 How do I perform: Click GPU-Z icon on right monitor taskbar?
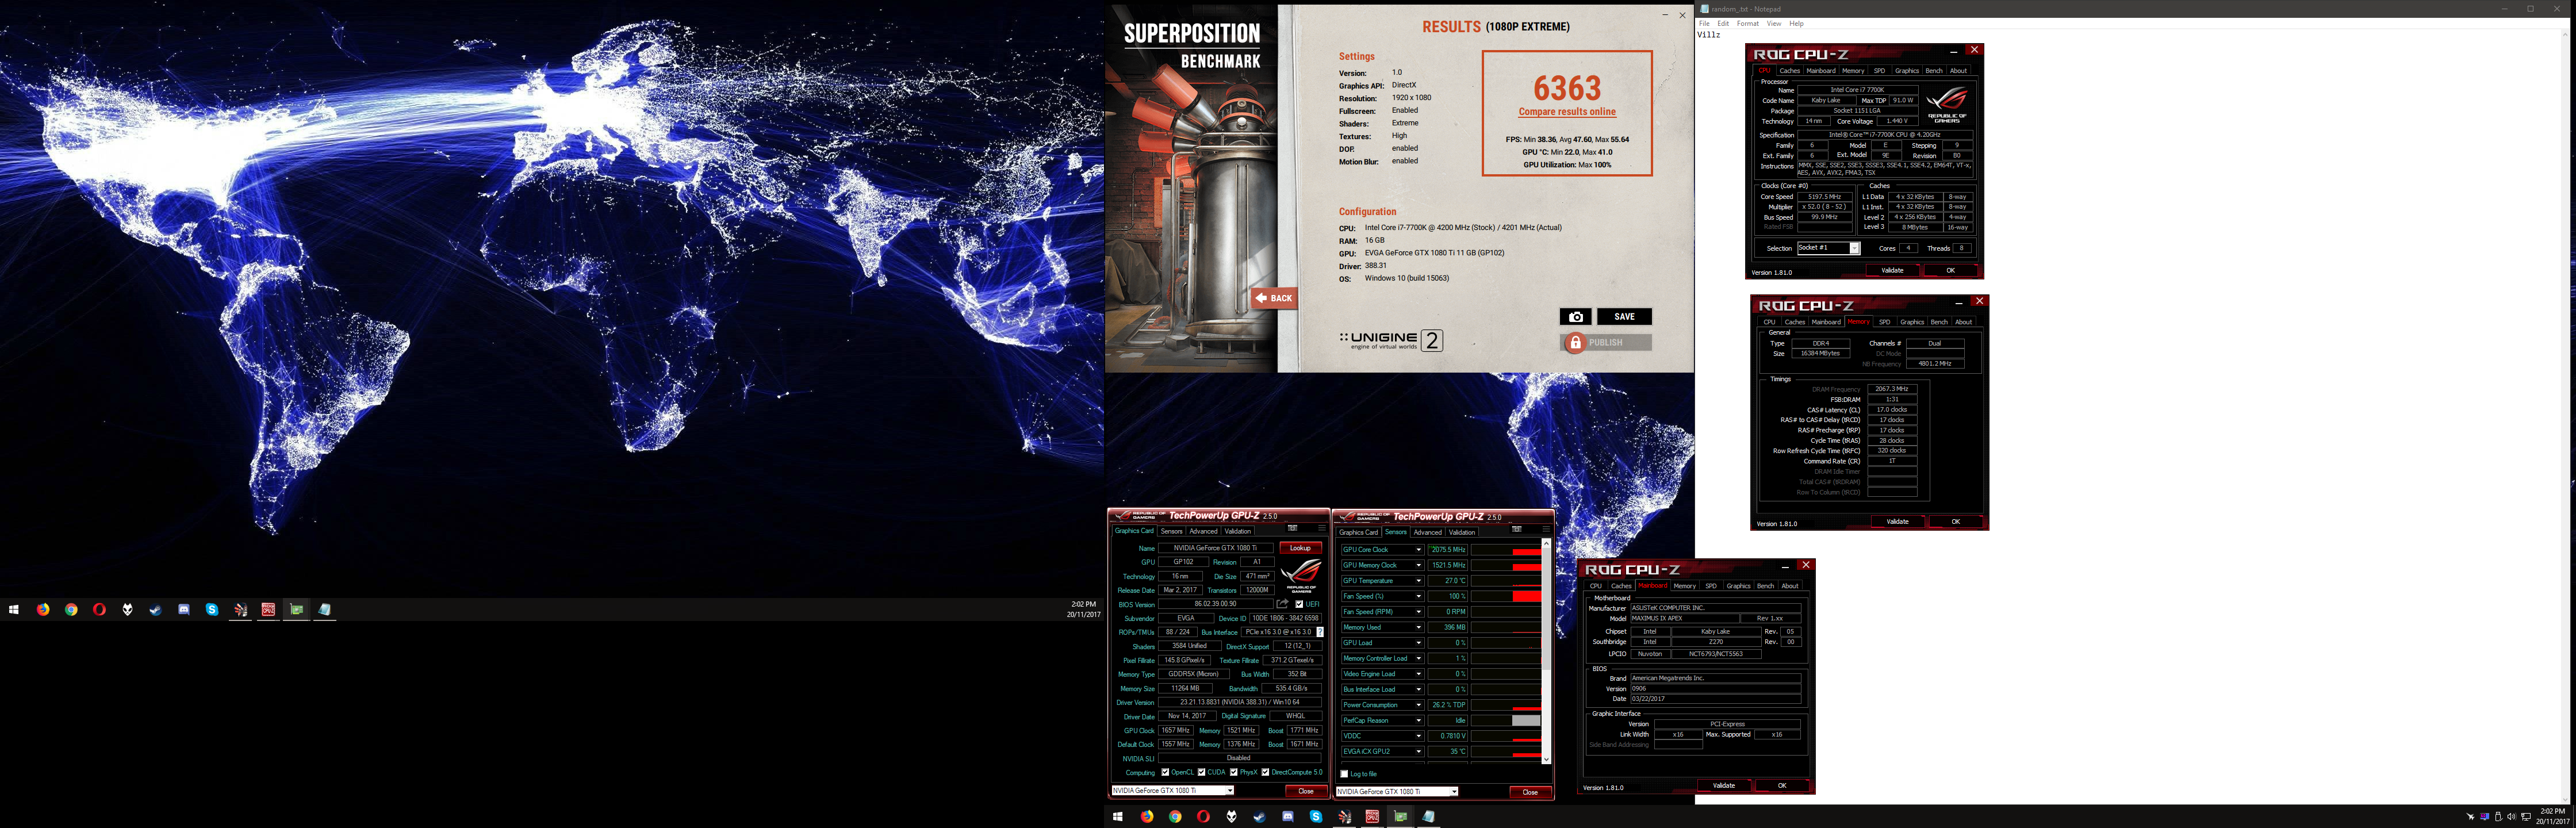(x=1400, y=816)
